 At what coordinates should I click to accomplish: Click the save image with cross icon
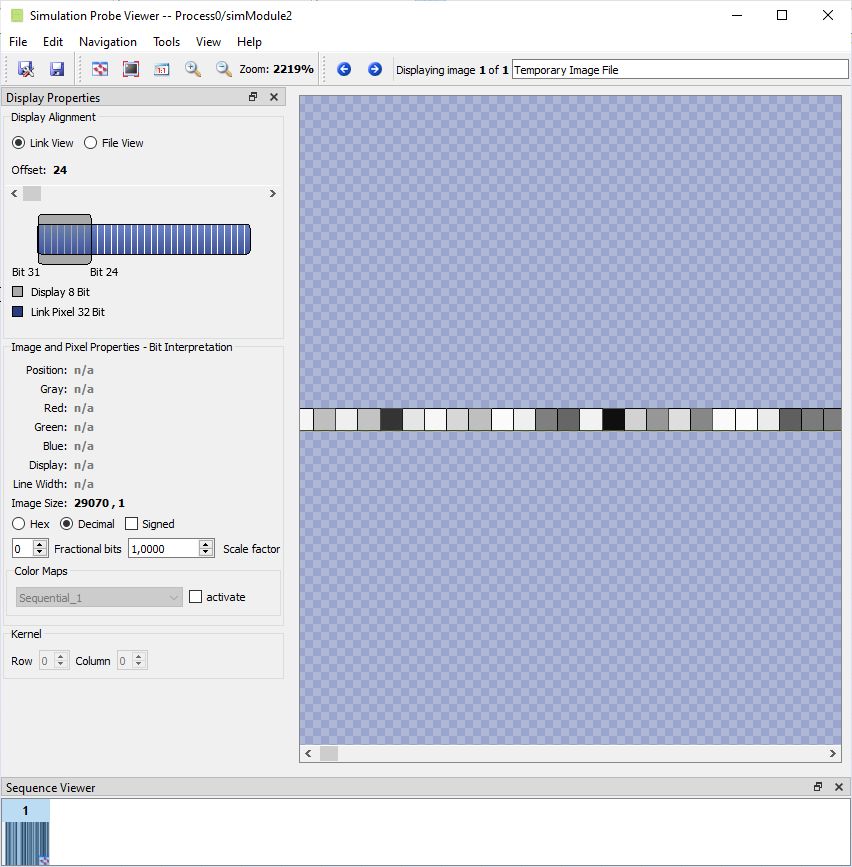(25, 69)
